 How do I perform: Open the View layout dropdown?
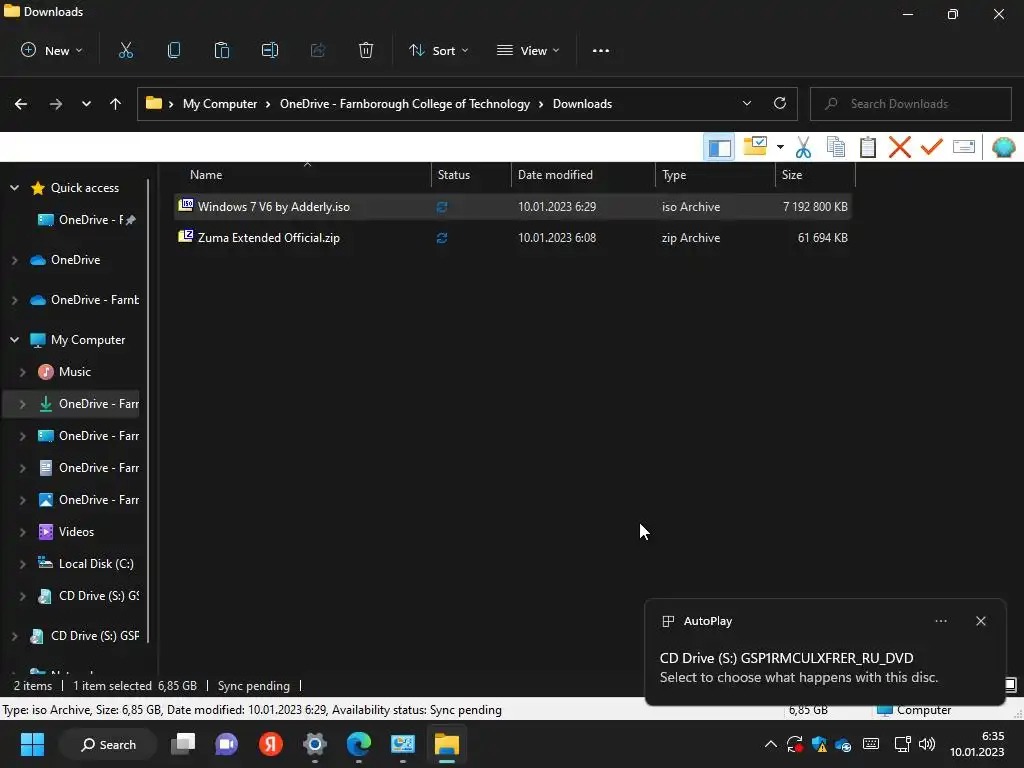528,50
